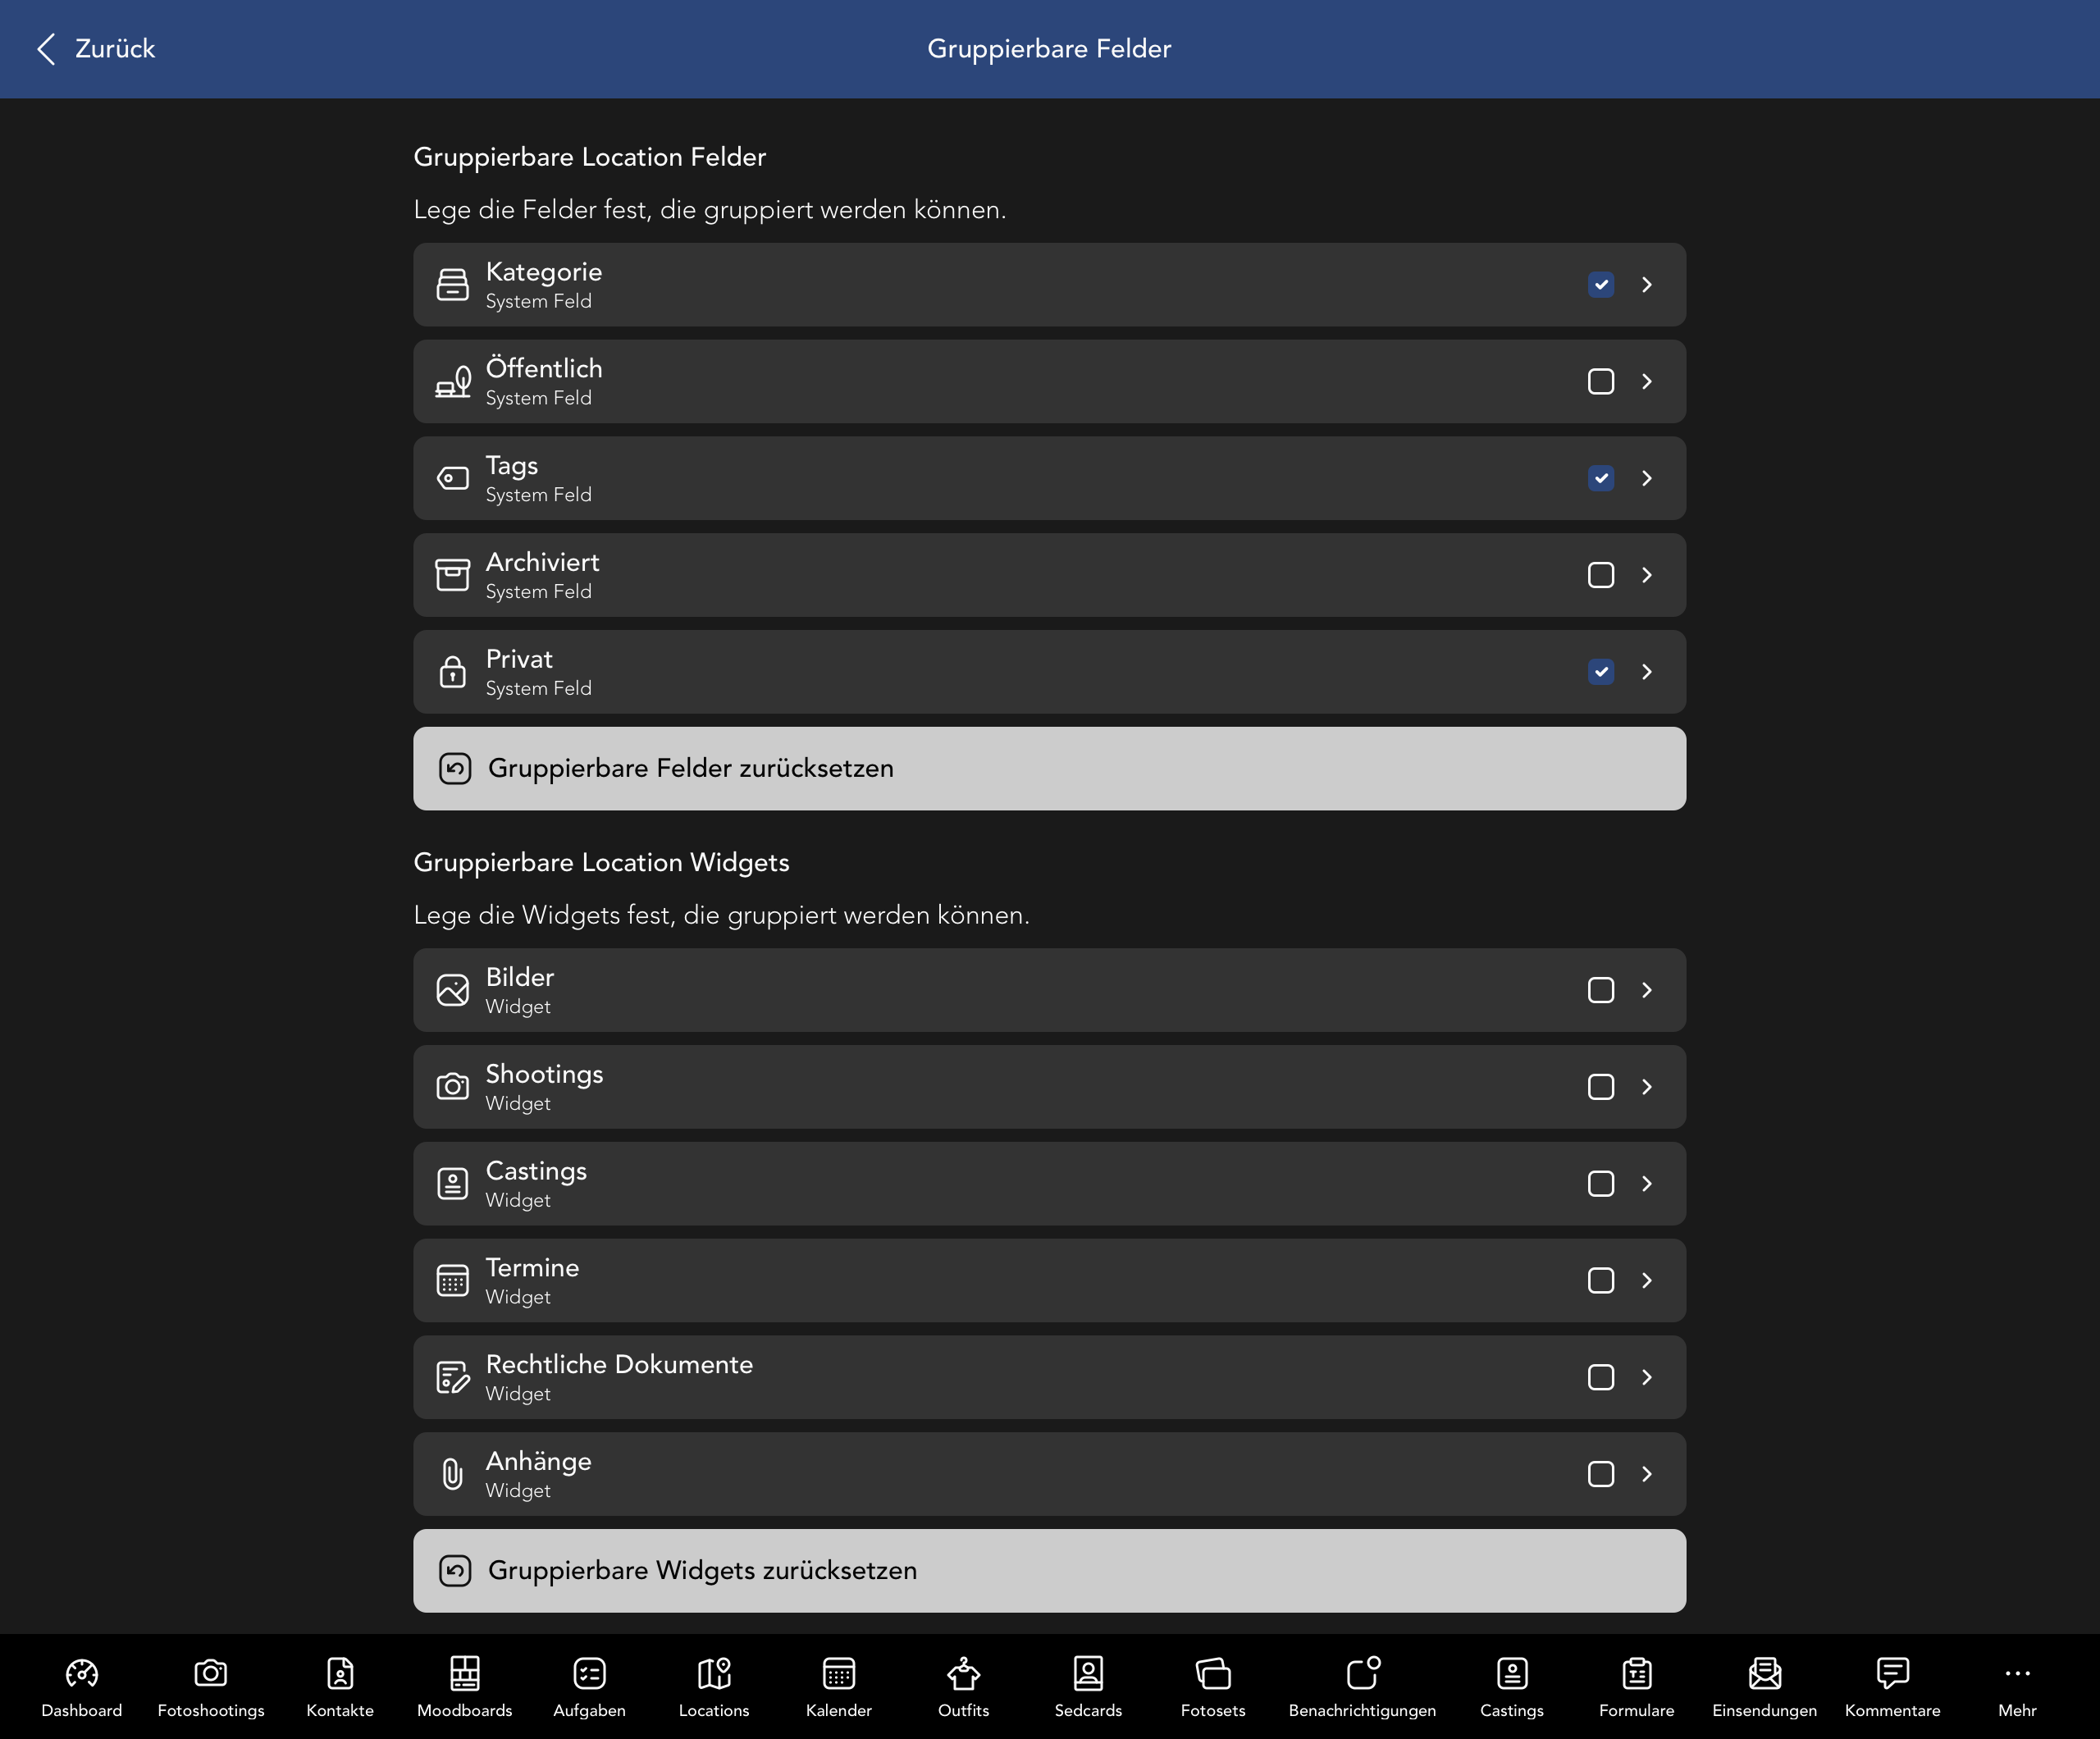This screenshot has width=2100, height=1739.
Task: Open Fotosets in navigation
Action: coord(1213,1686)
